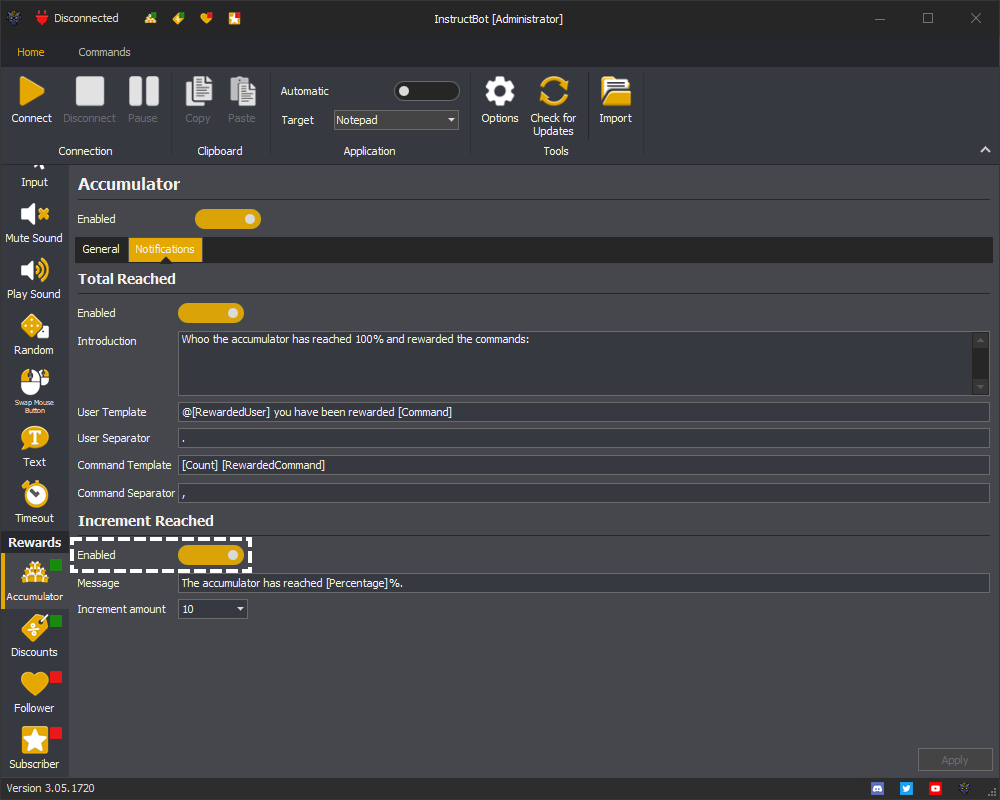The width and height of the screenshot is (1000, 800).
Task: Switch to the Commands ribbon tab
Action: (x=105, y=52)
